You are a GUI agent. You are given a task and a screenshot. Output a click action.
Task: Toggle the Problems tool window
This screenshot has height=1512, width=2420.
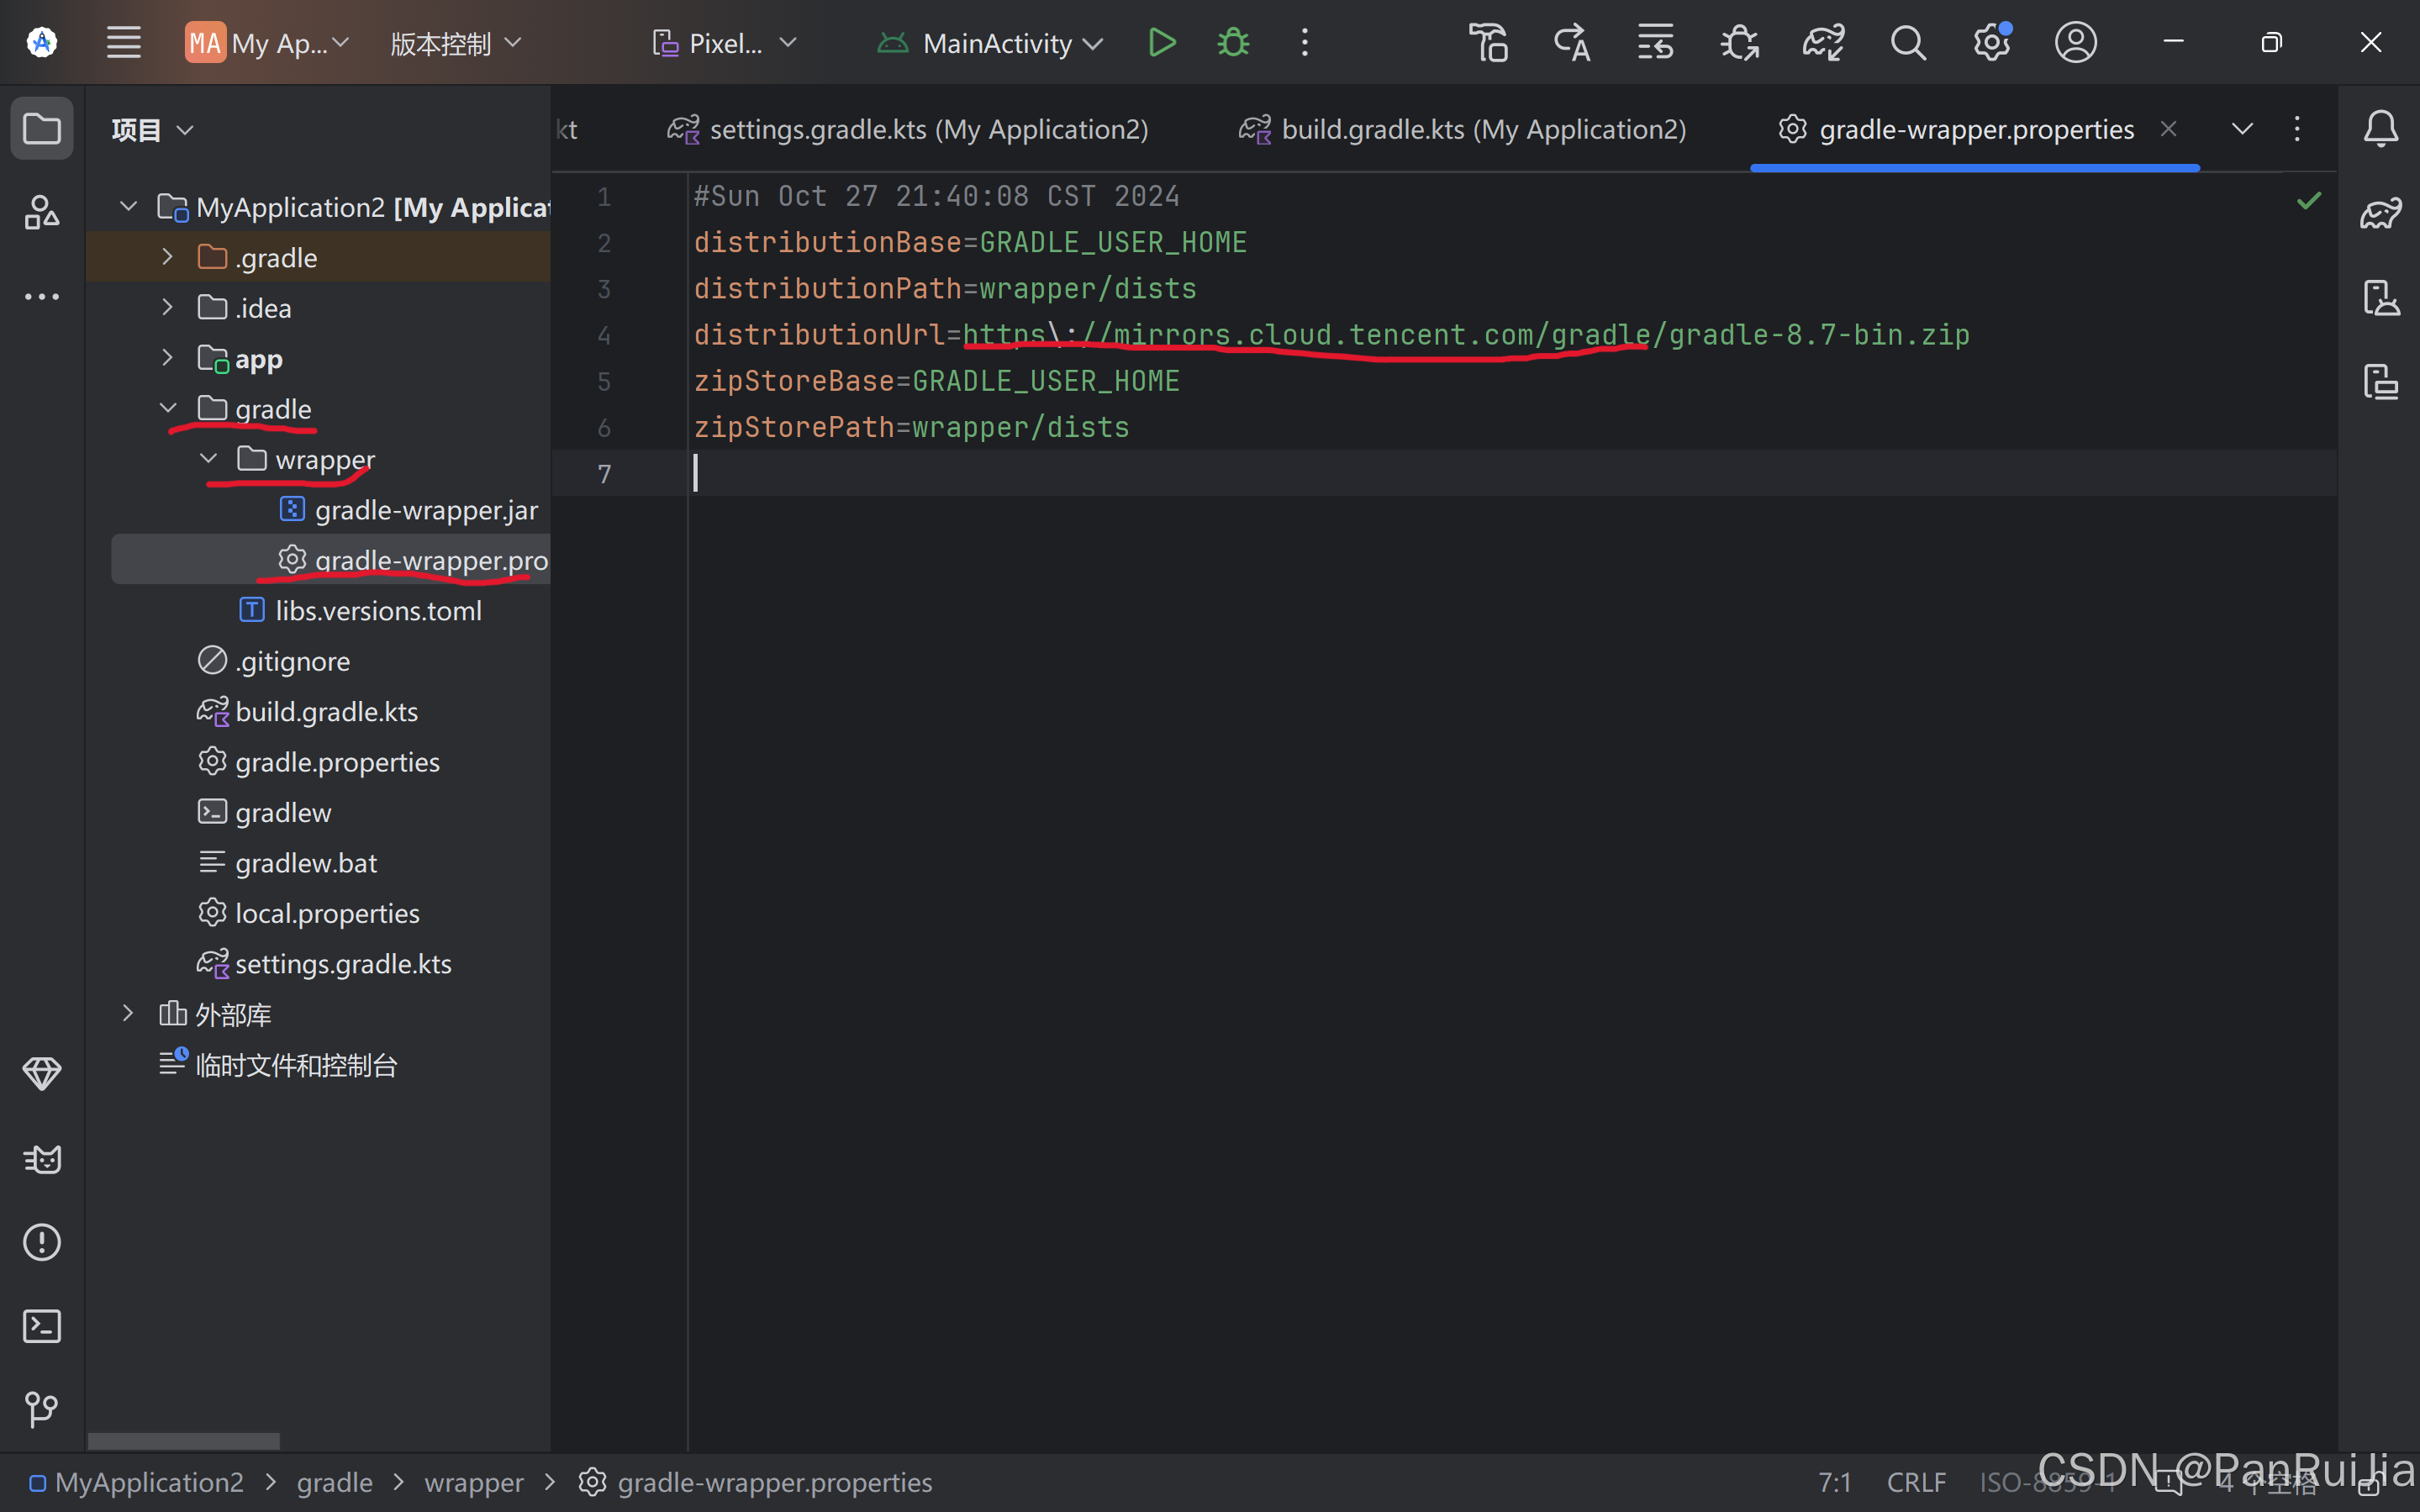coord(41,1243)
